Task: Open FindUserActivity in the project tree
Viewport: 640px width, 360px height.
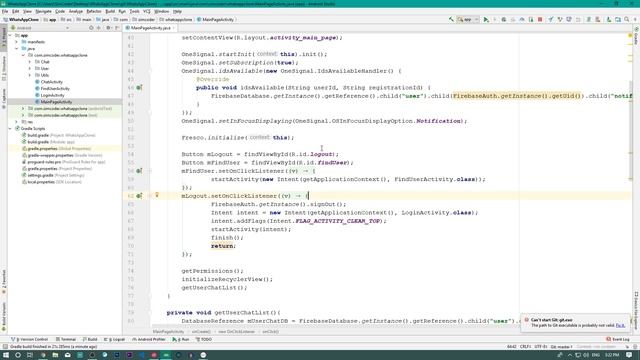Action: 55,89
